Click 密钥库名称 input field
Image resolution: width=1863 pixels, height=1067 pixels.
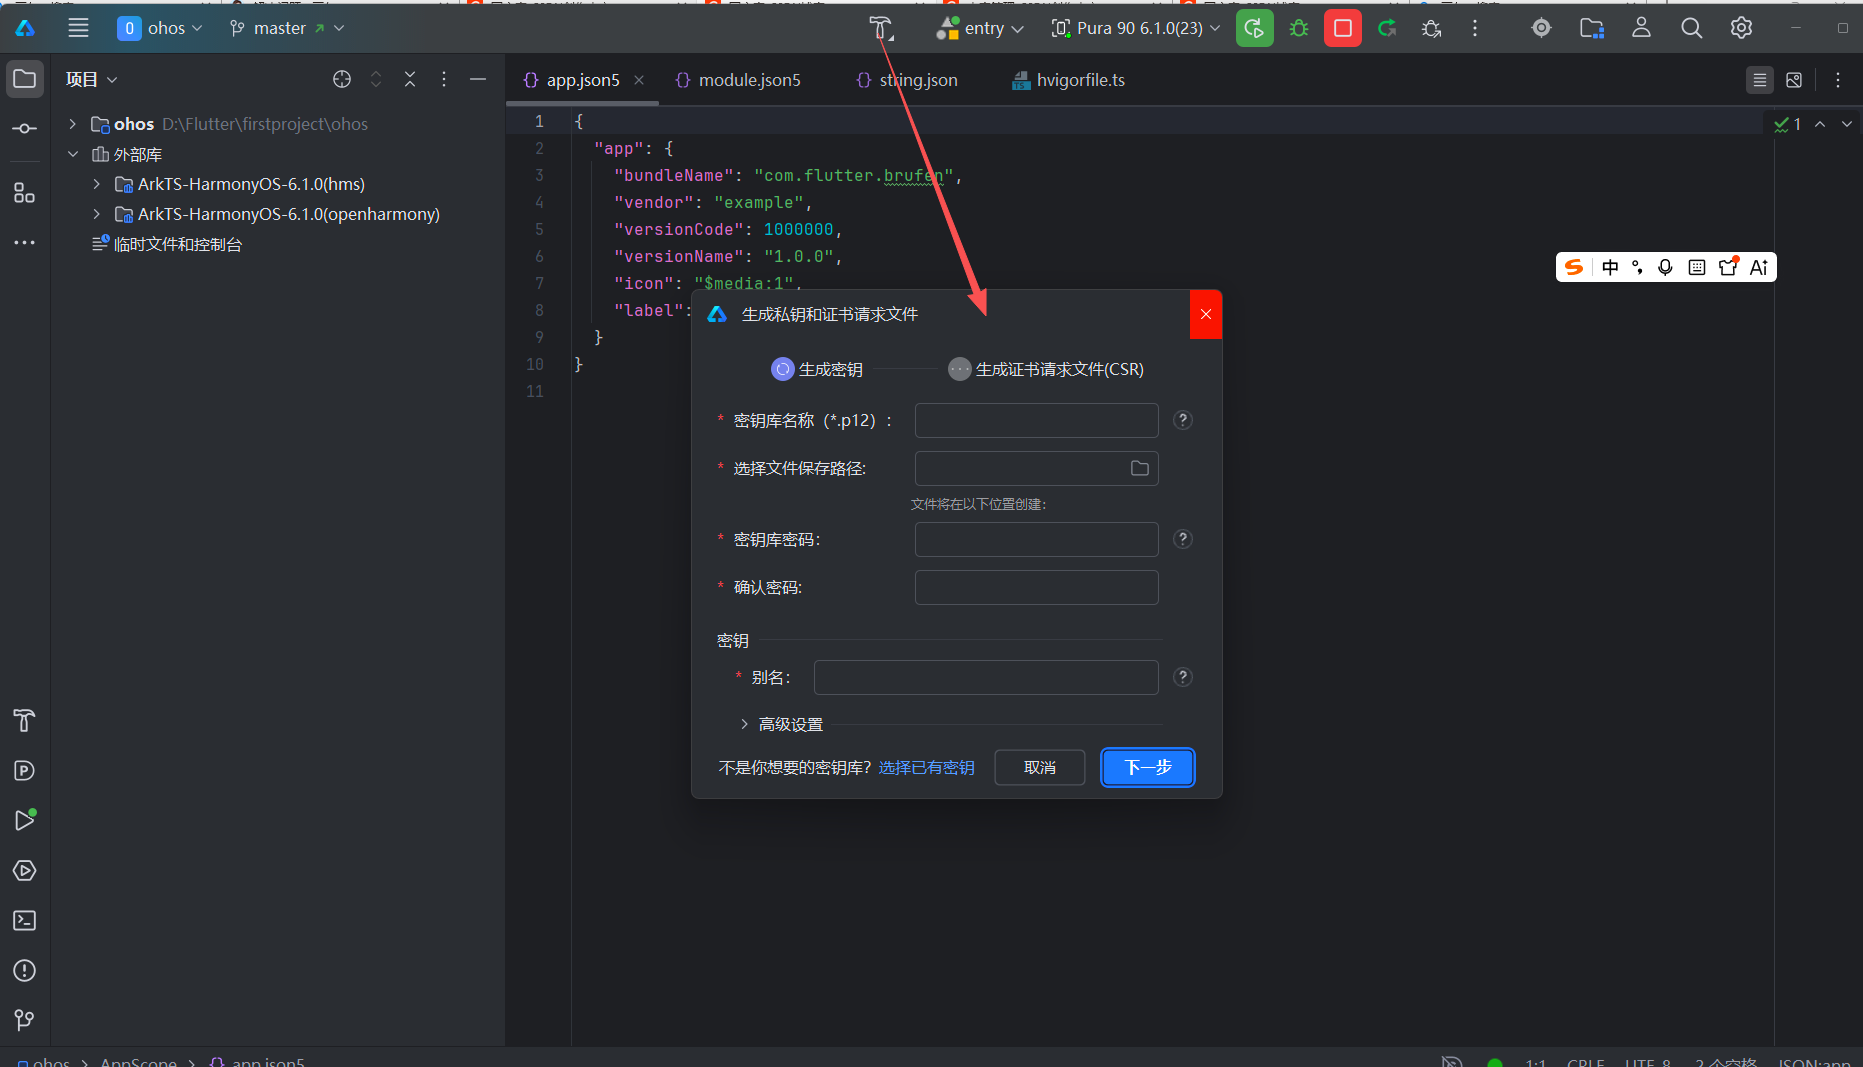[1036, 420]
